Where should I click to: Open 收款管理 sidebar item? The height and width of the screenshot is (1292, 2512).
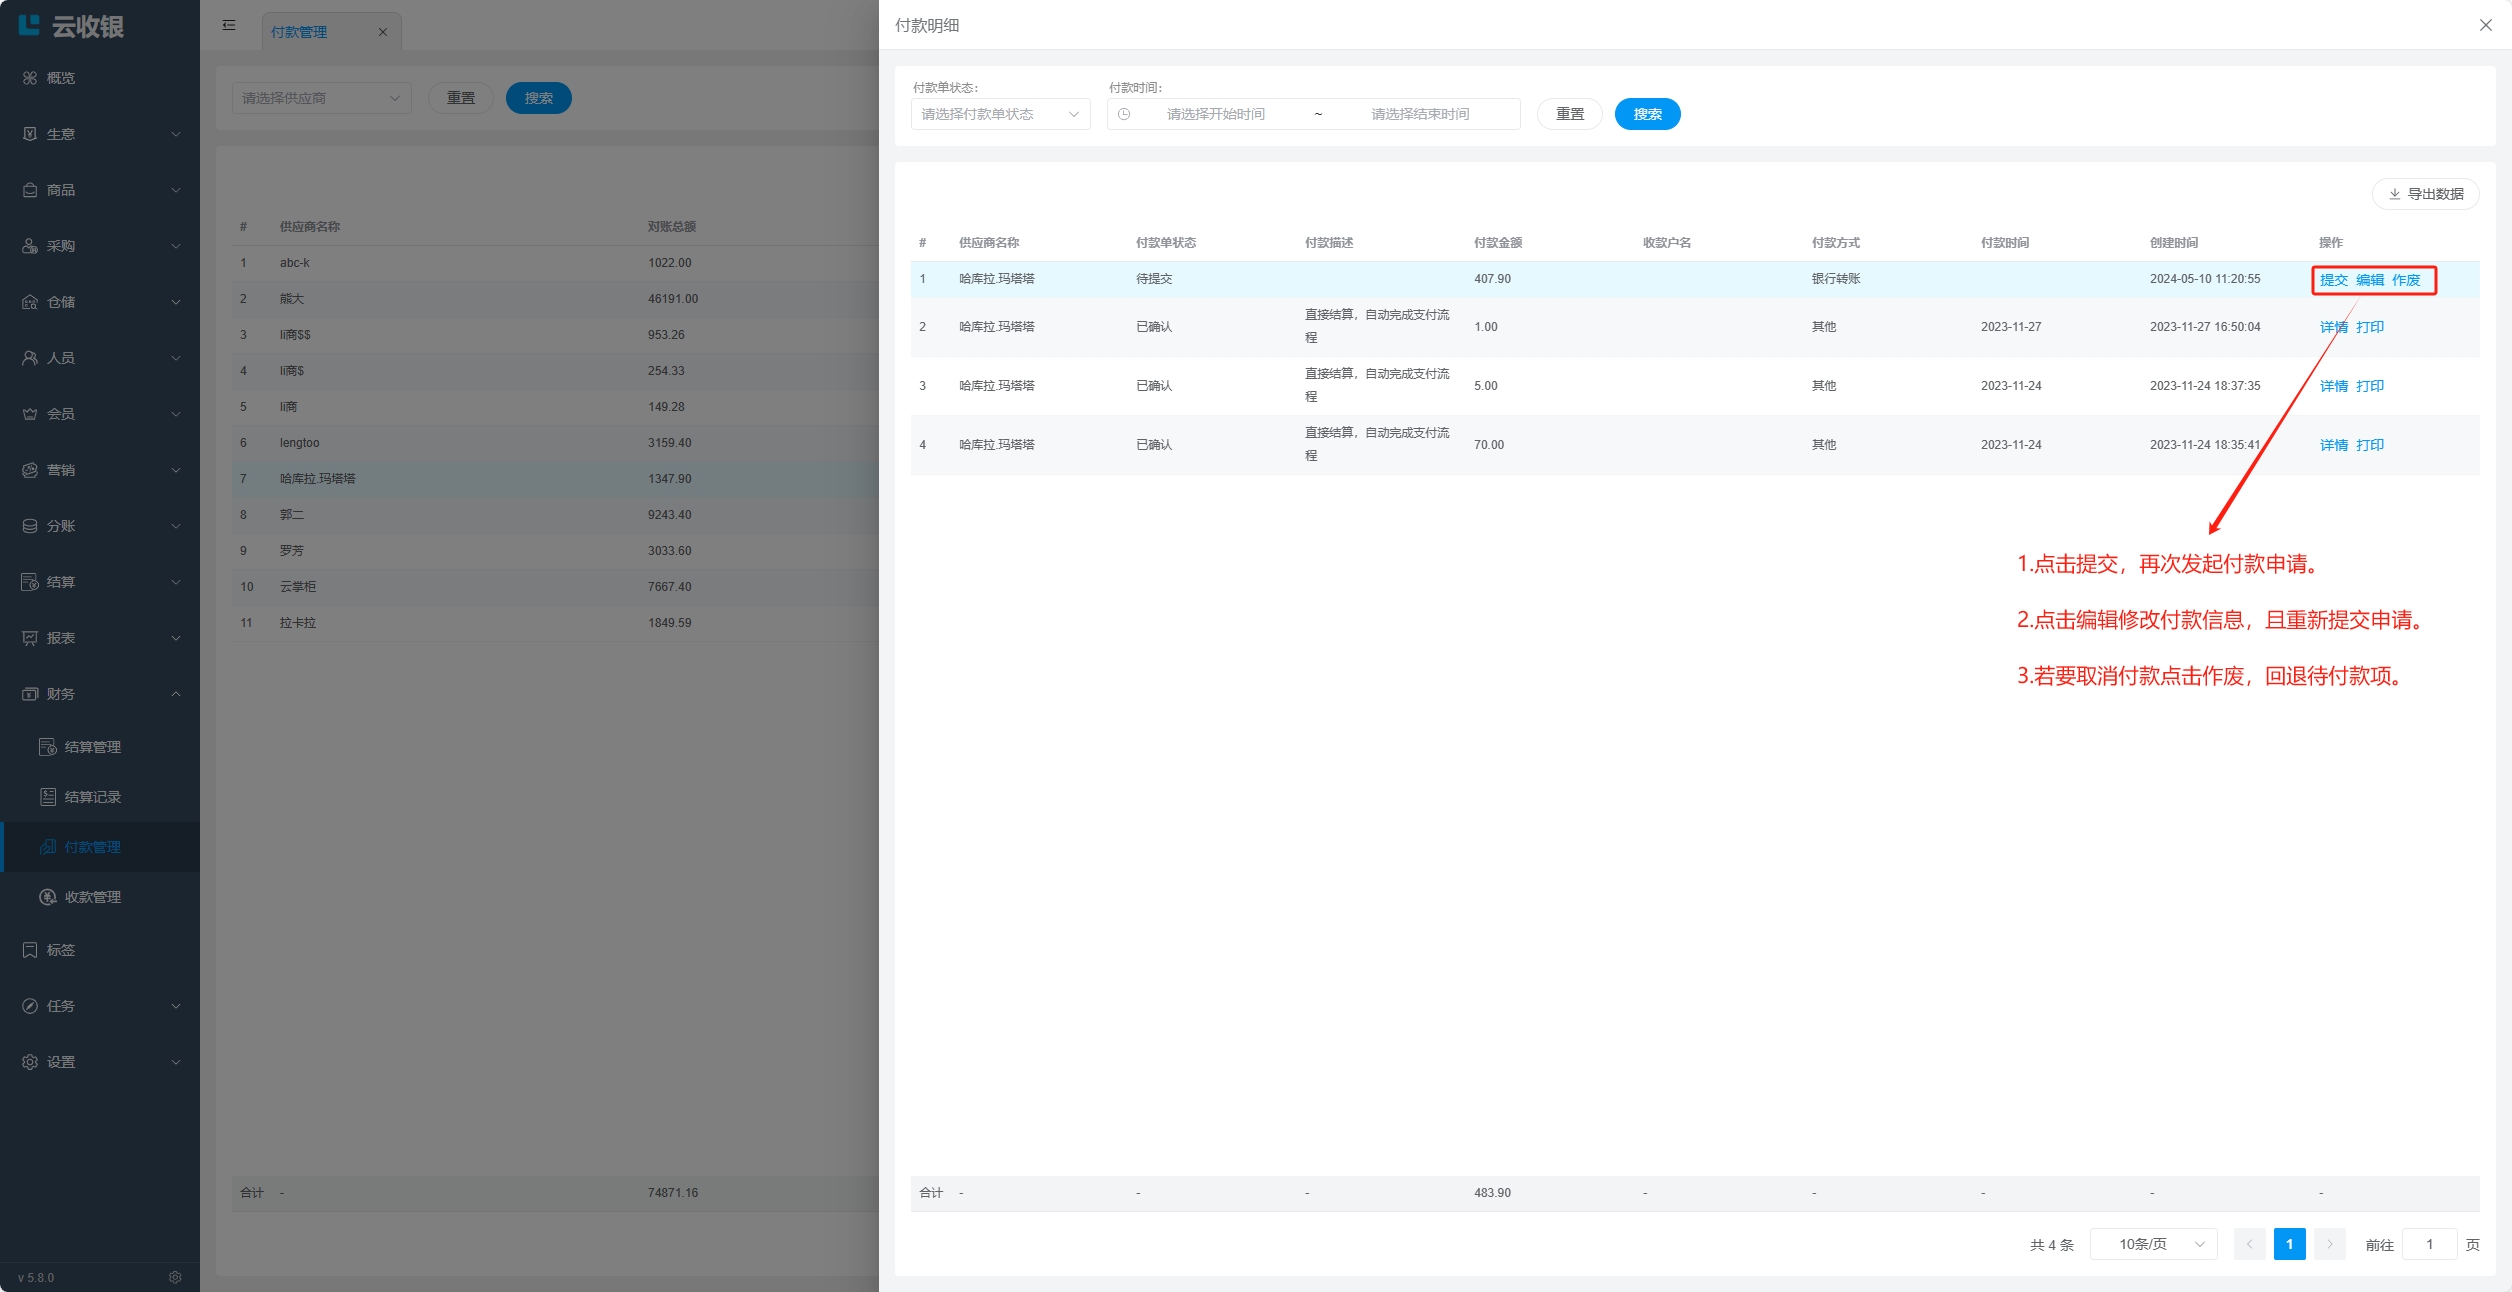92,897
